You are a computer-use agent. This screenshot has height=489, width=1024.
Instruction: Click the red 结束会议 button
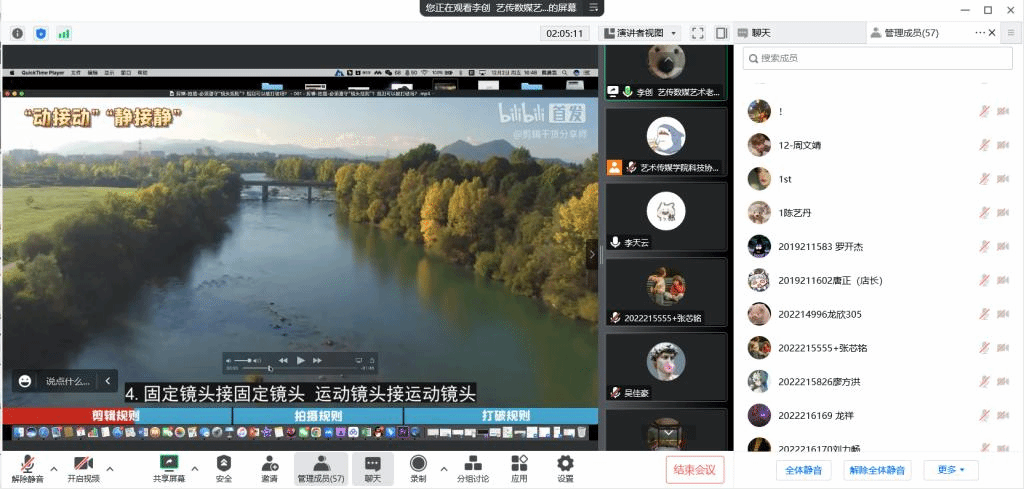[694, 470]
